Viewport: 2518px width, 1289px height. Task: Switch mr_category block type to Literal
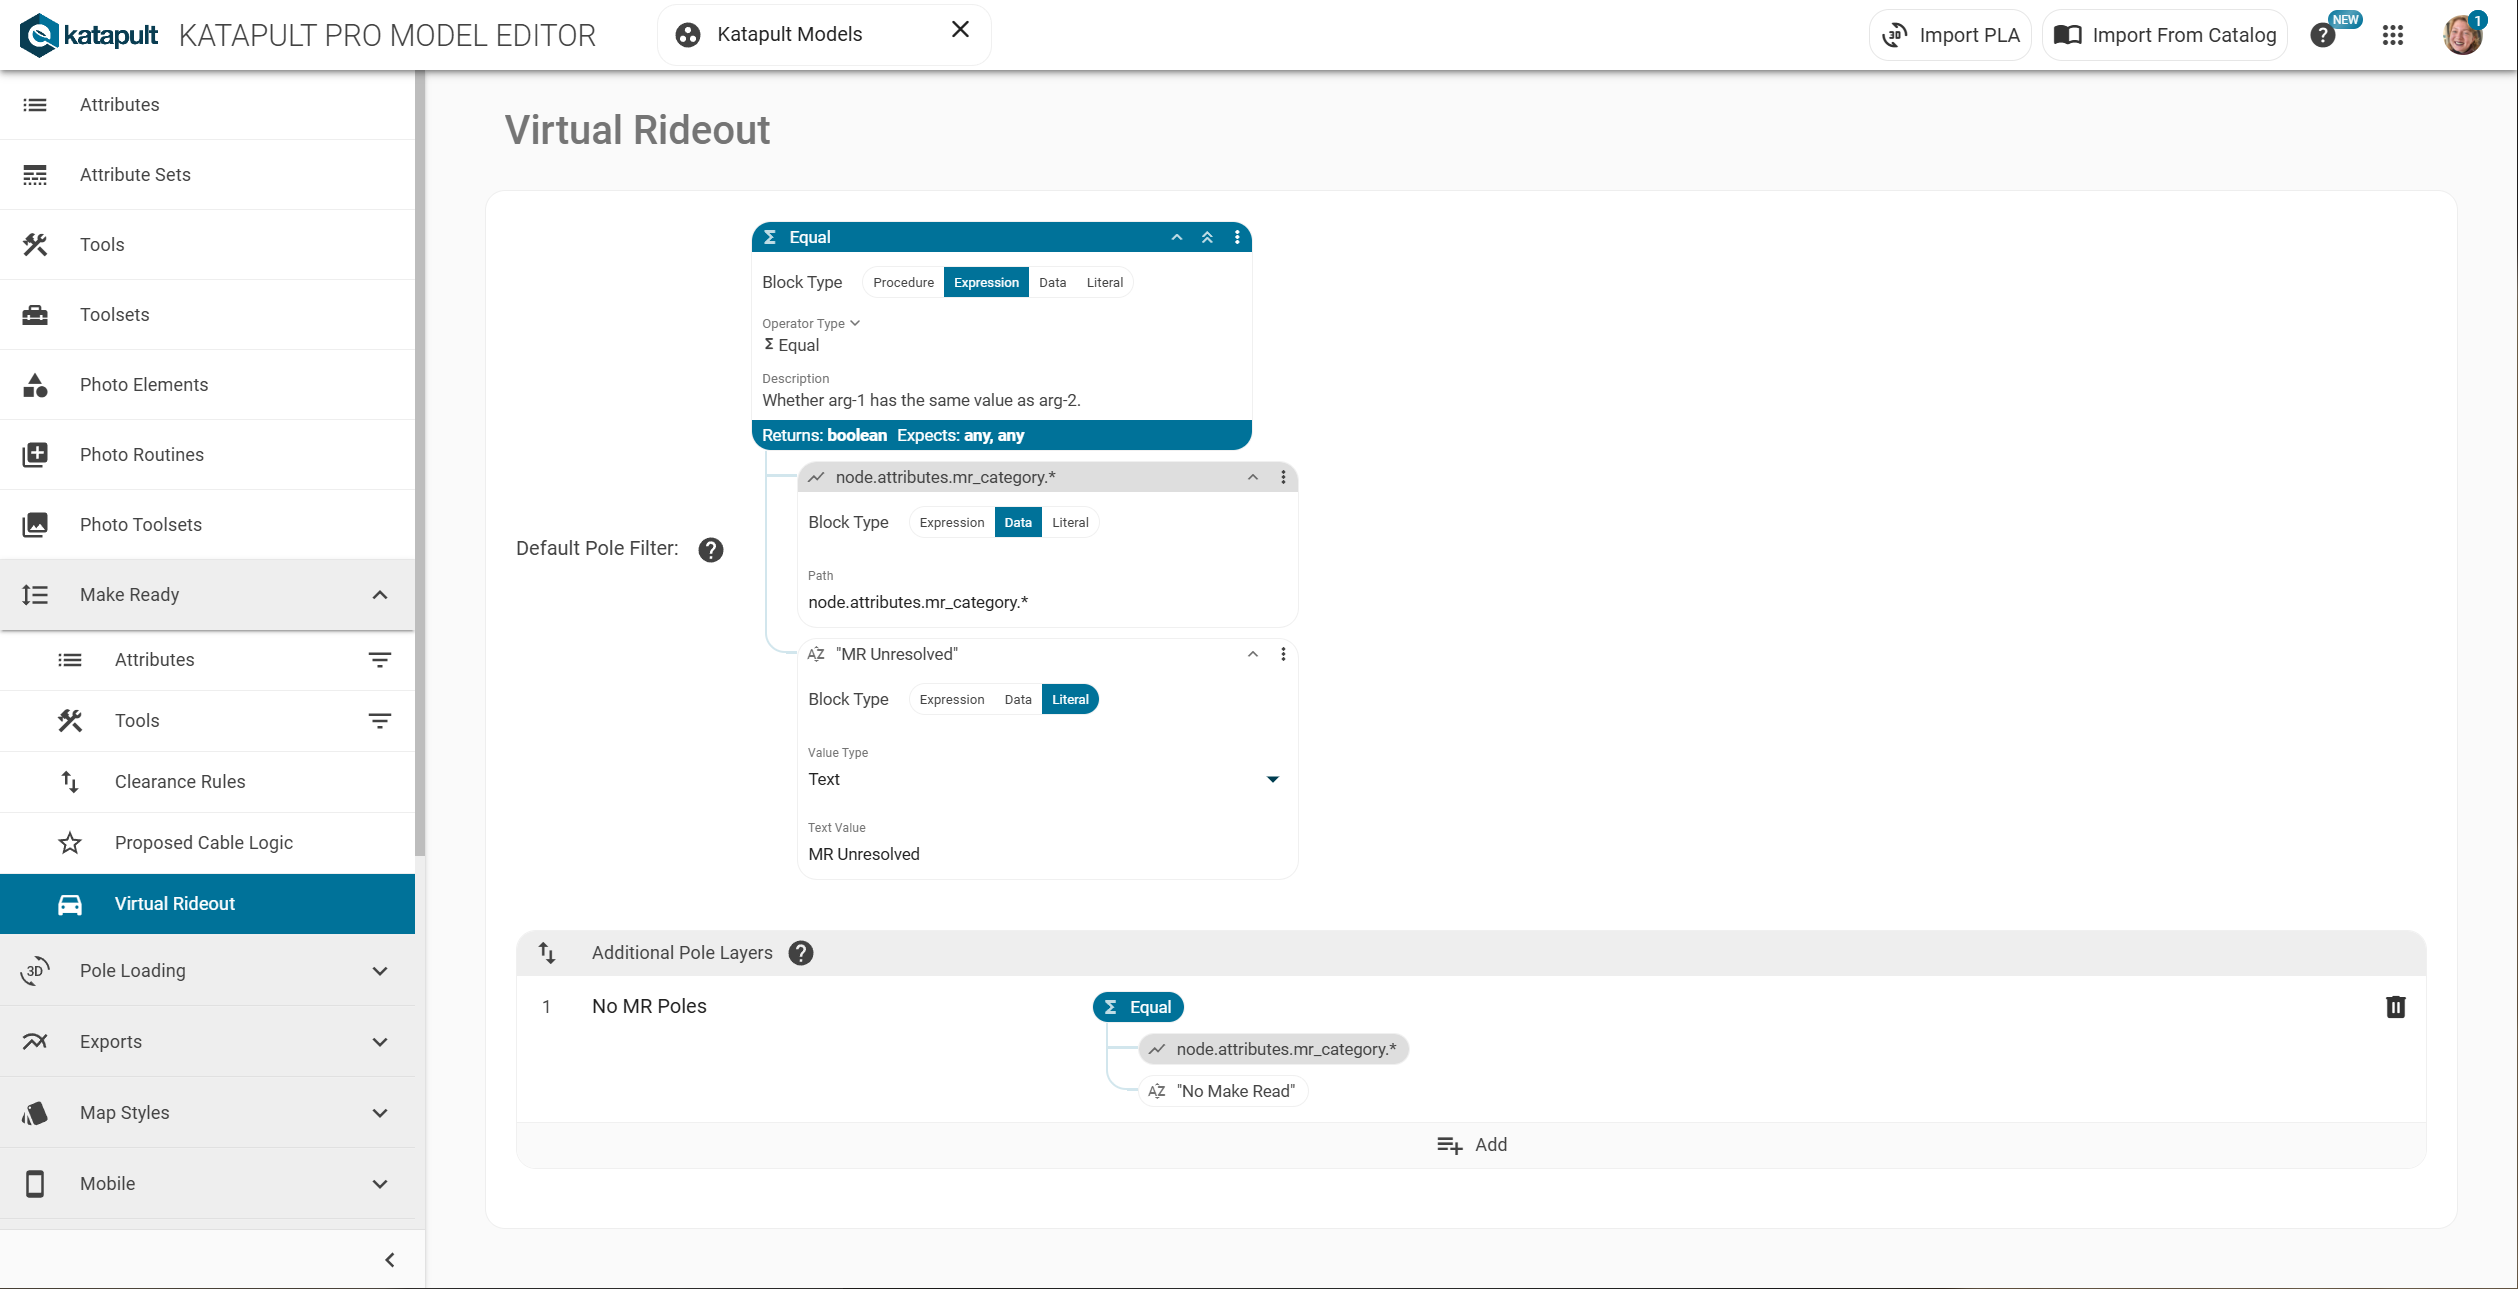point(1069,523)
